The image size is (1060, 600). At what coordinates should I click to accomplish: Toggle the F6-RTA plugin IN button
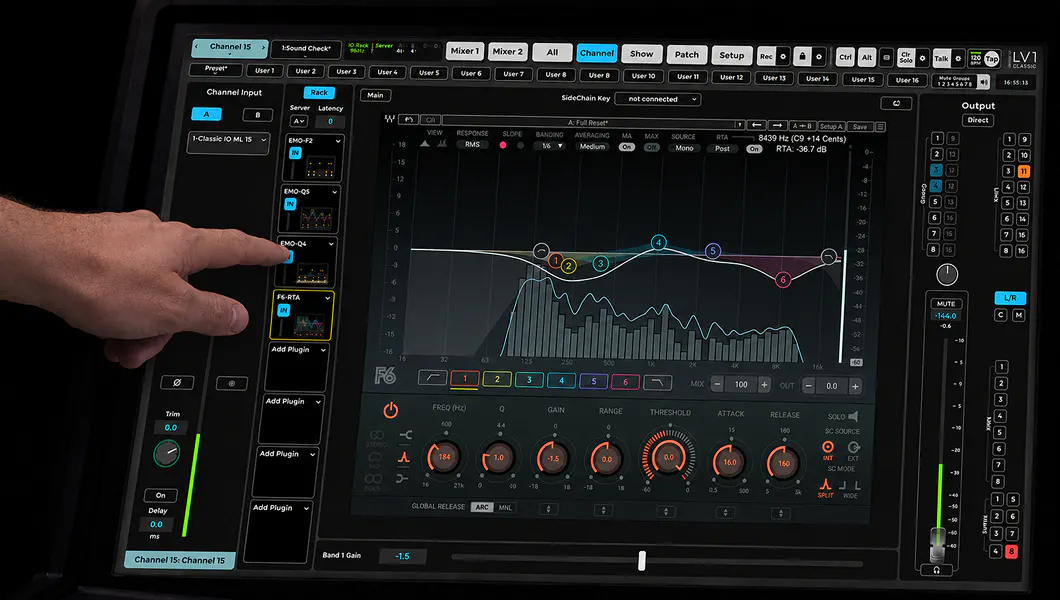(283, 310)
